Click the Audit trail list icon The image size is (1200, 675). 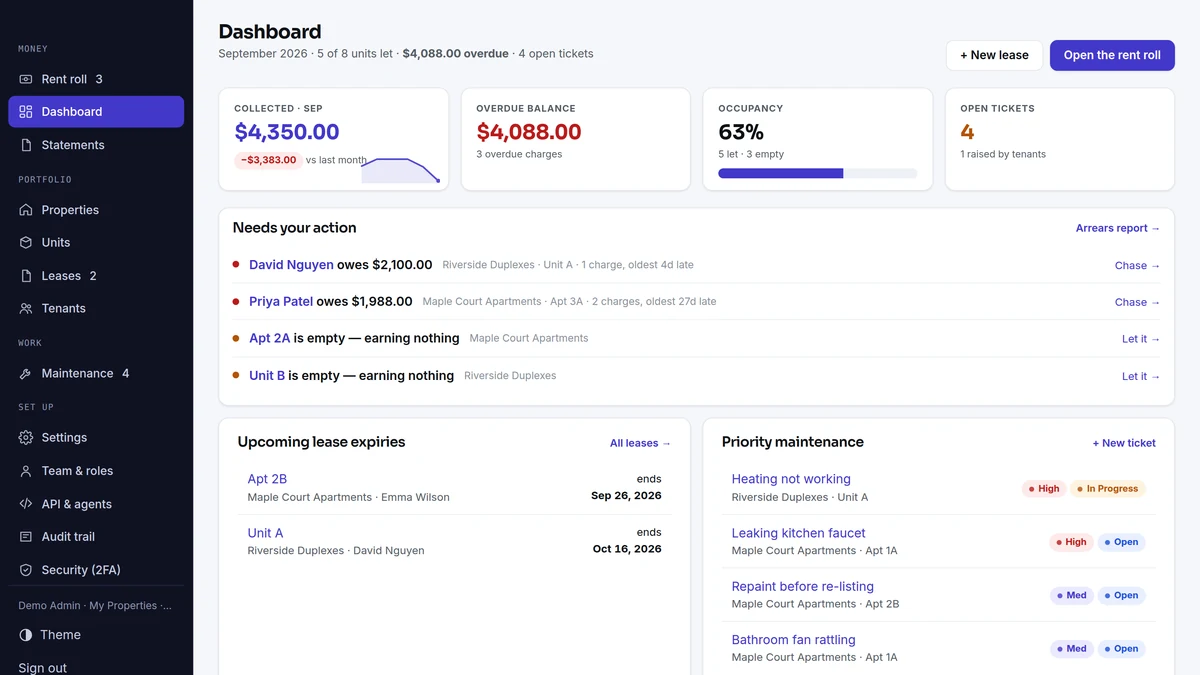26,537
